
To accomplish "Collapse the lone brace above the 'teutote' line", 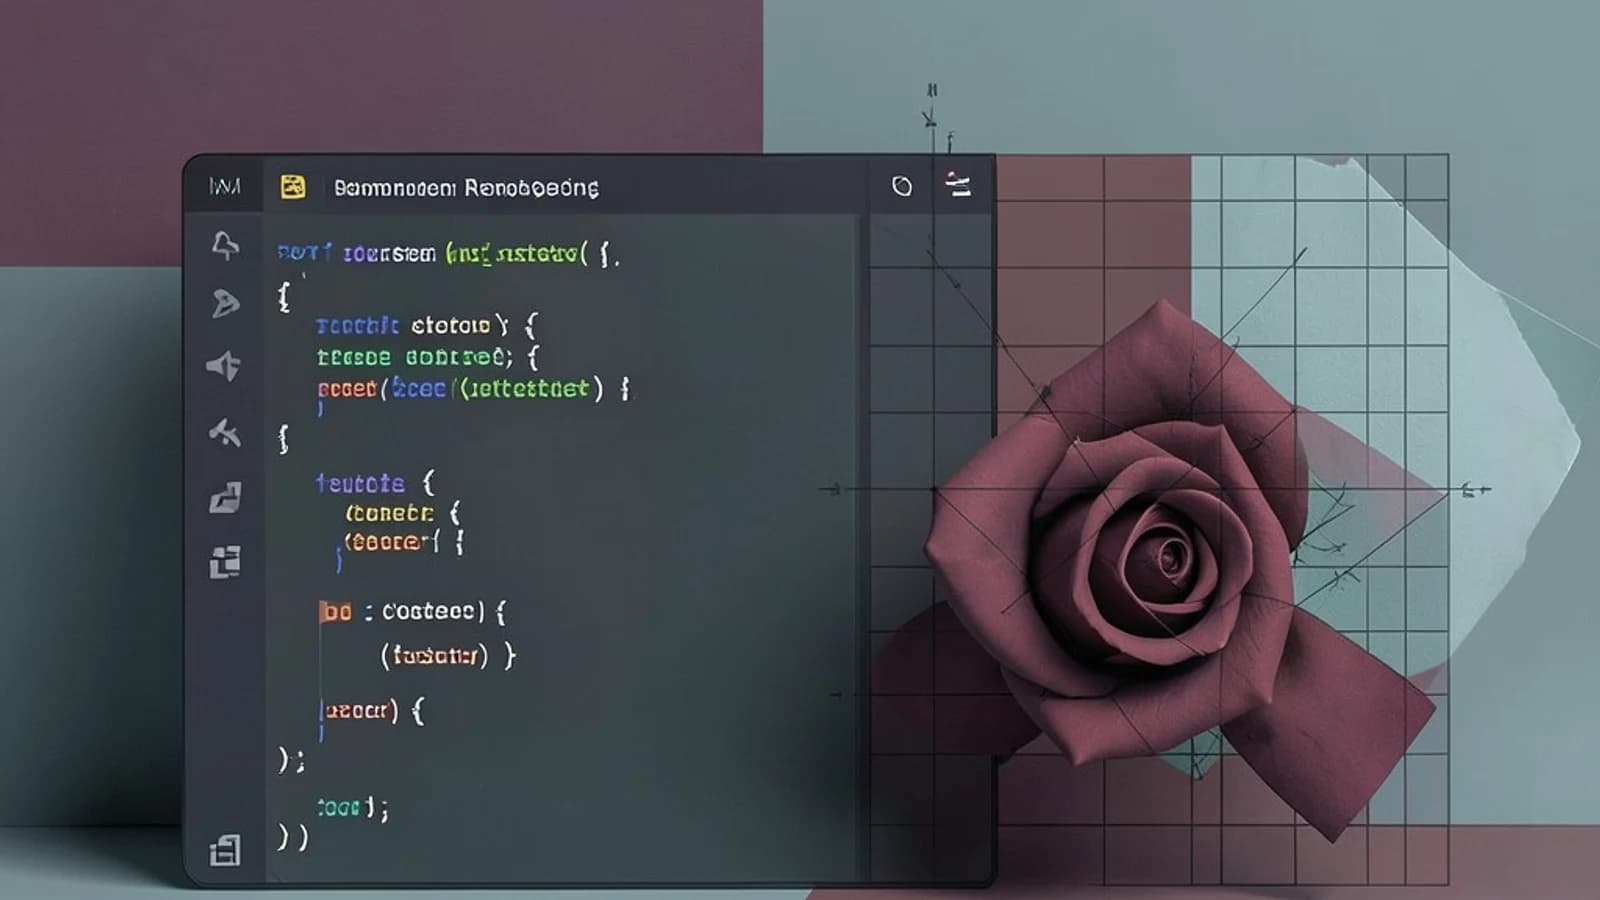I will click(284, 438).
